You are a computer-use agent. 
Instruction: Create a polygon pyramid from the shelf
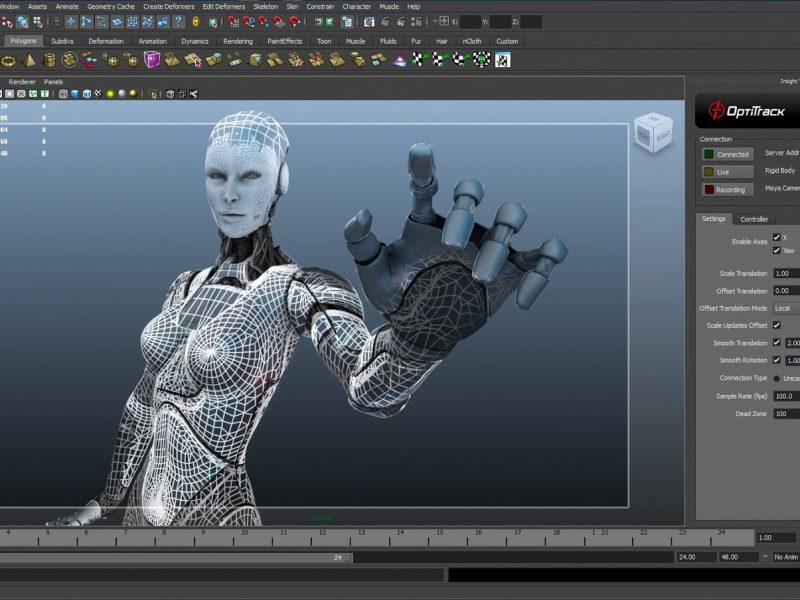coord(29,60)
